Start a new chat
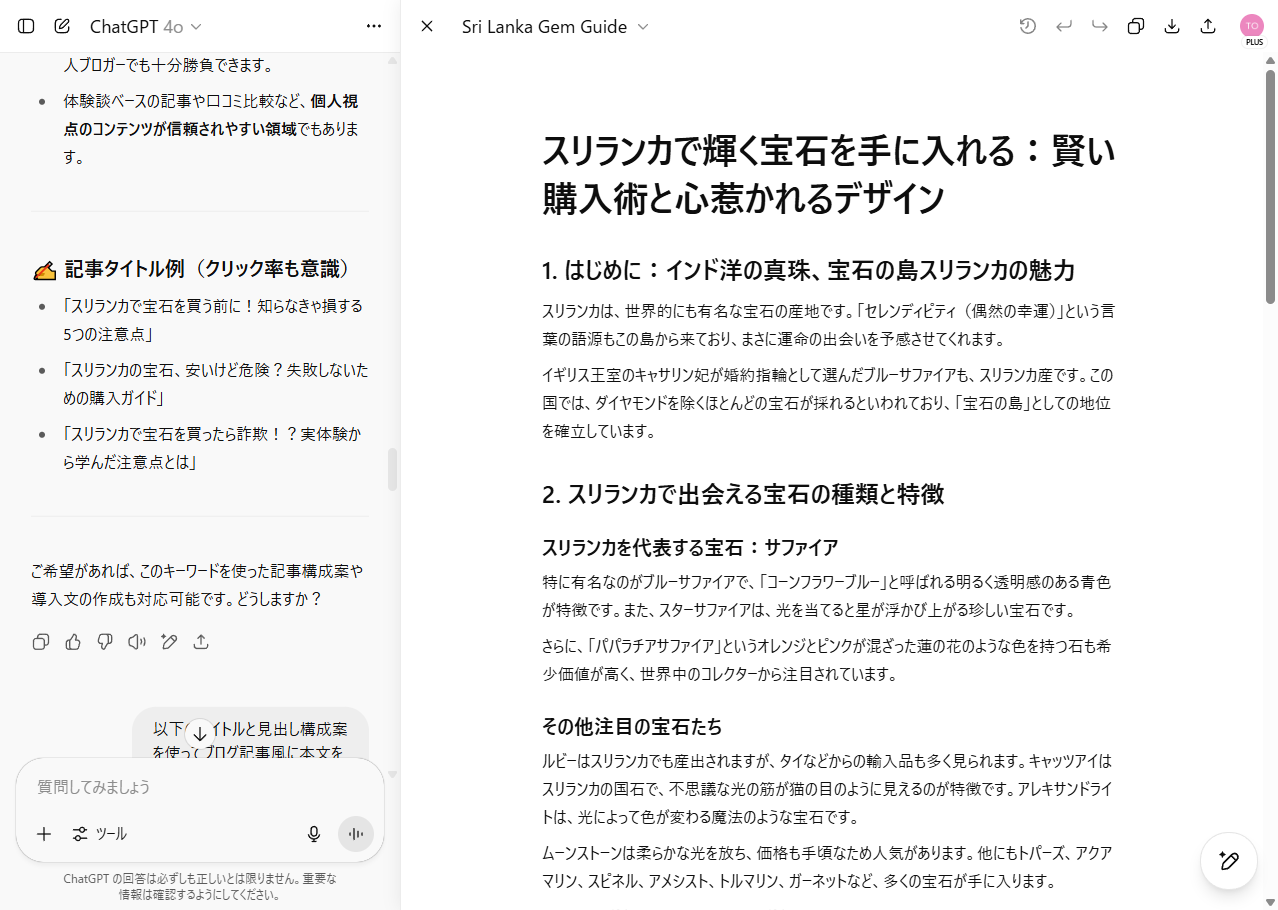 [x=62, y=26]
